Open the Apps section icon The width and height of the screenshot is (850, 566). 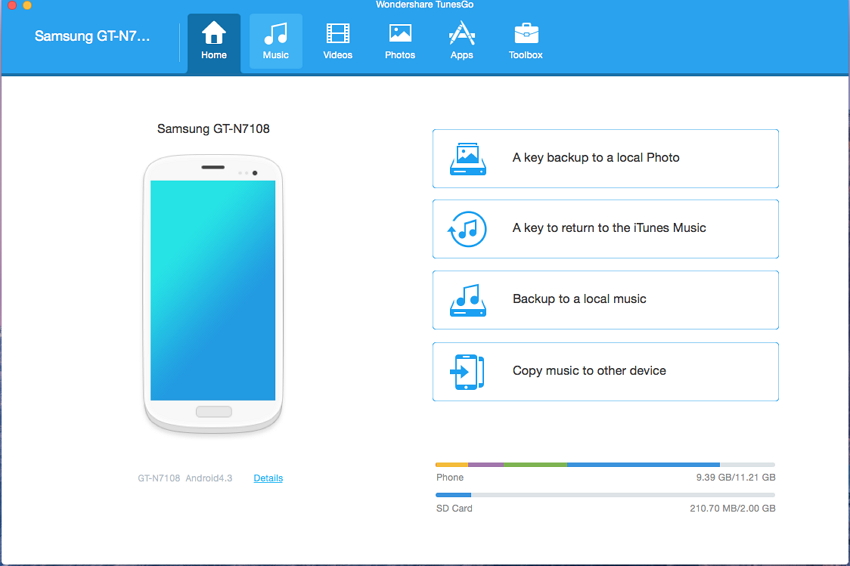(x=462, y=34)
